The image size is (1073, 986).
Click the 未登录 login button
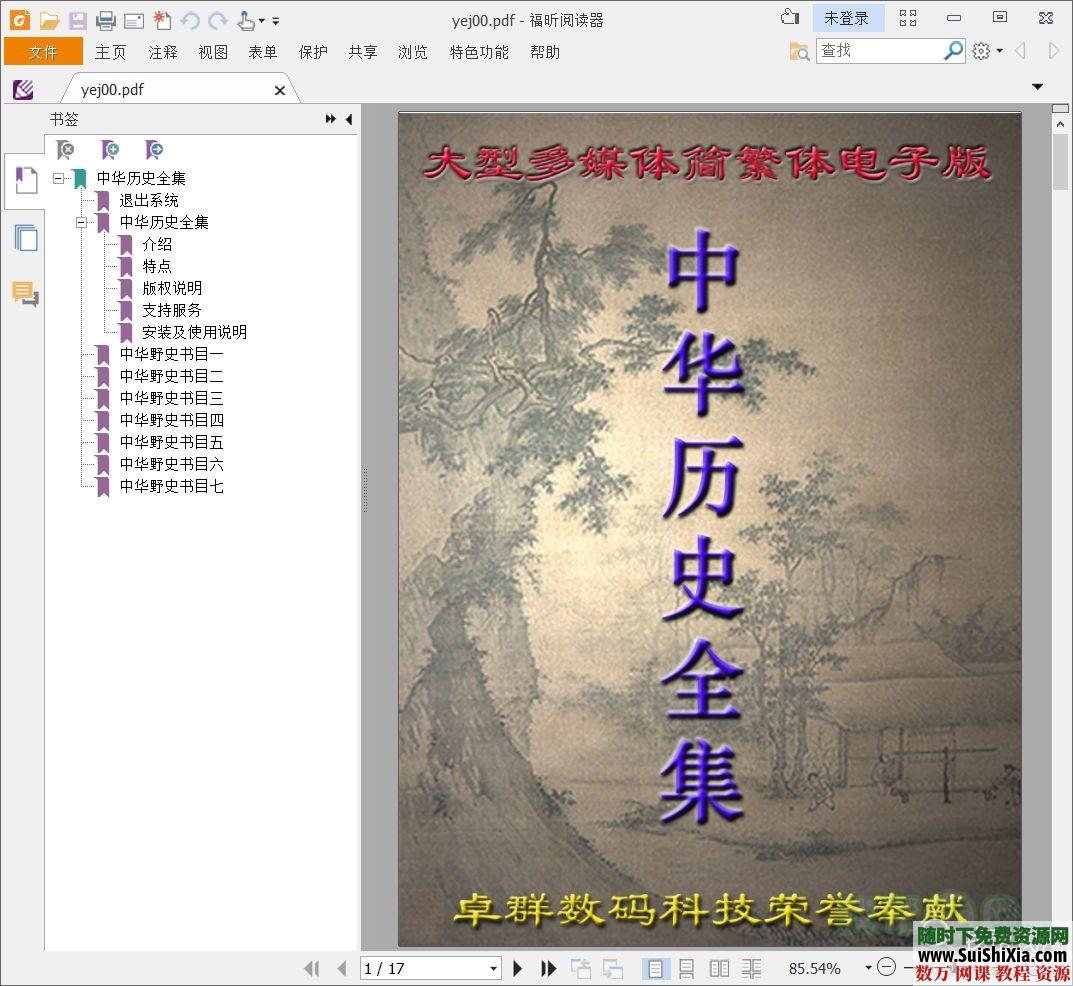tap(849, 17)
